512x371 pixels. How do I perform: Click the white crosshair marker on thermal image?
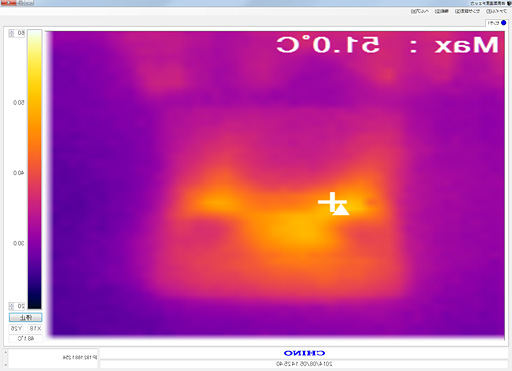point(331,202)
